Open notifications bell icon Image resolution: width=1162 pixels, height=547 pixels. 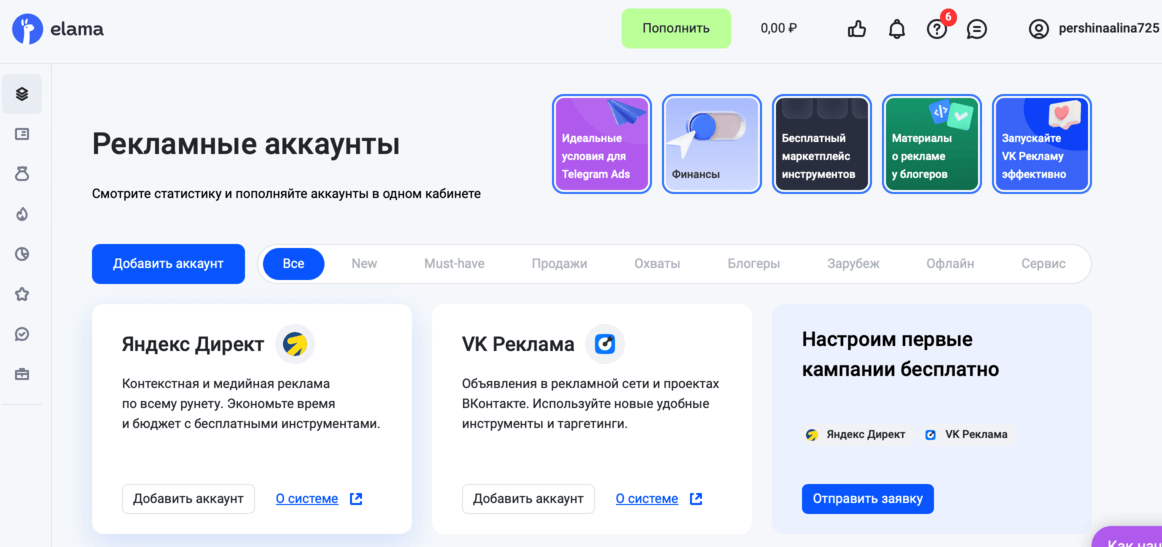[897, 30]
